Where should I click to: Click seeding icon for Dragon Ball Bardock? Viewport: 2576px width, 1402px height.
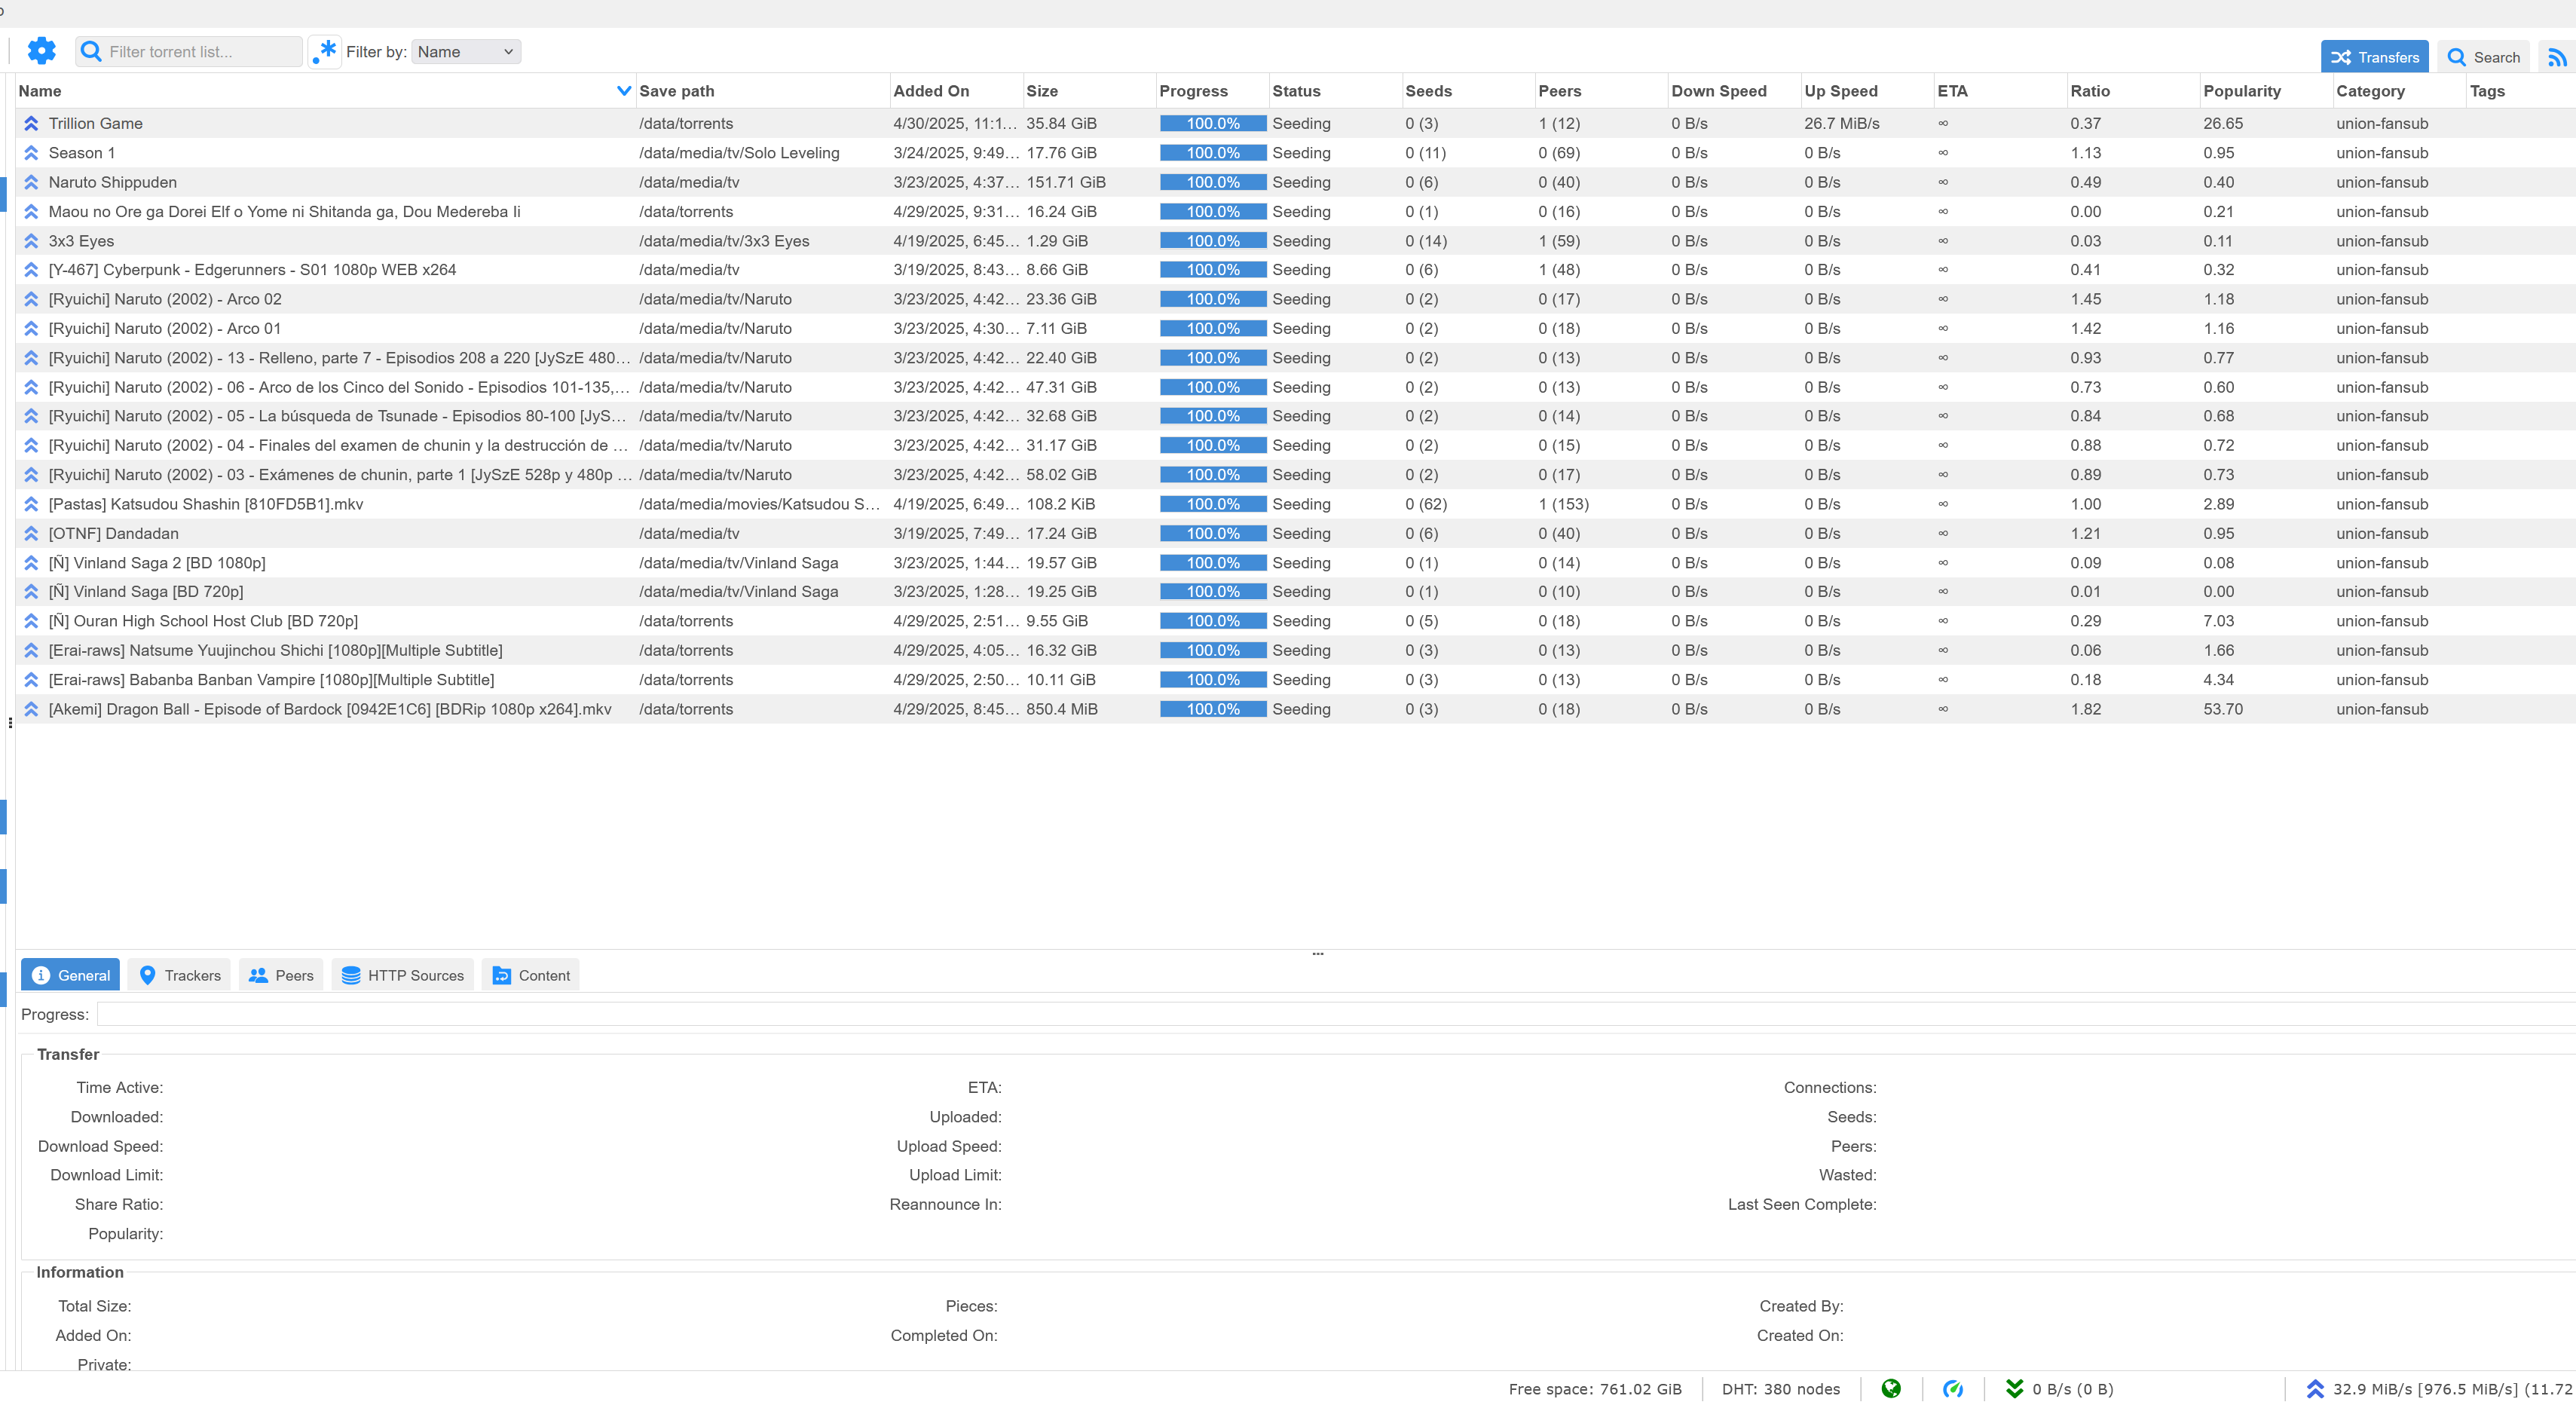tap(31, 709)
